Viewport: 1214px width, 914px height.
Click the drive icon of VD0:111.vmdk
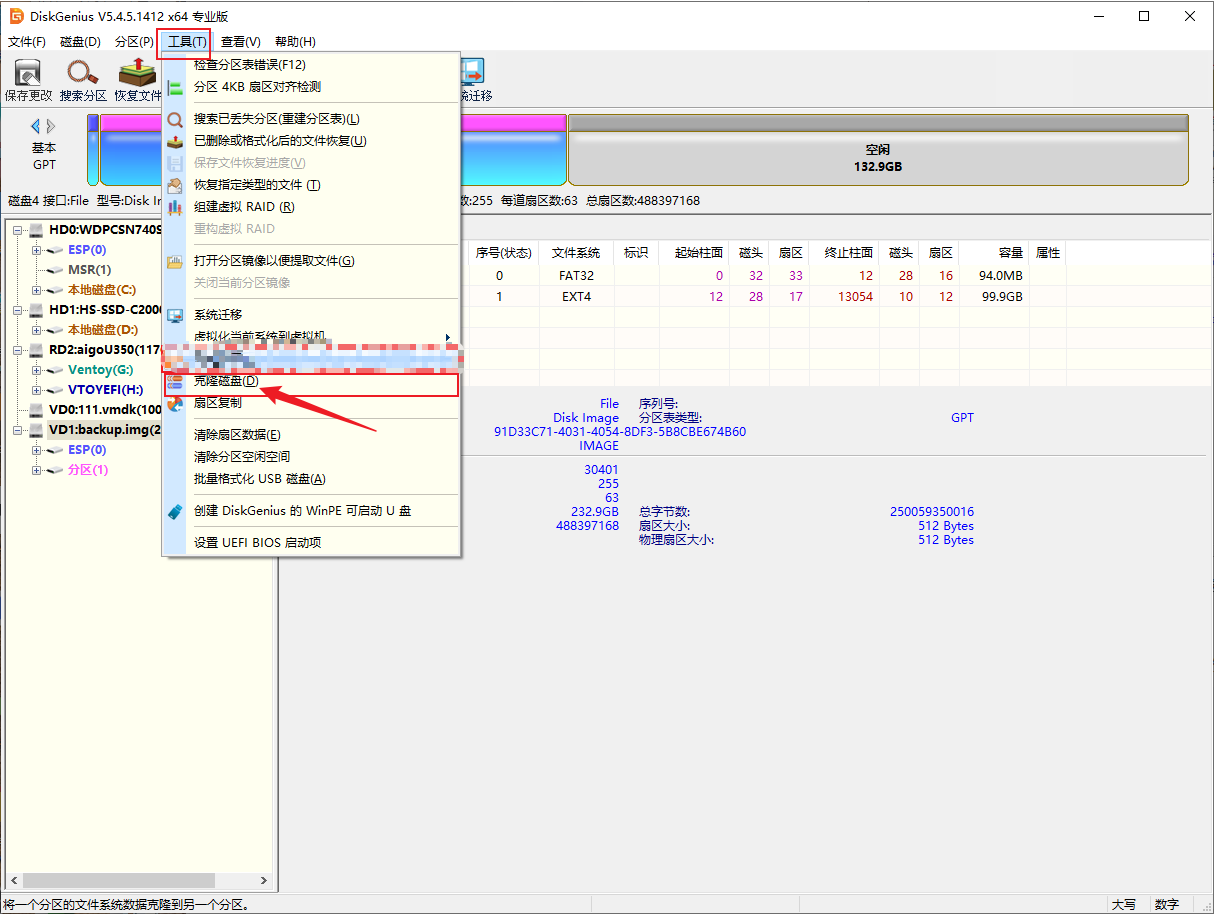tap(37, 410)
